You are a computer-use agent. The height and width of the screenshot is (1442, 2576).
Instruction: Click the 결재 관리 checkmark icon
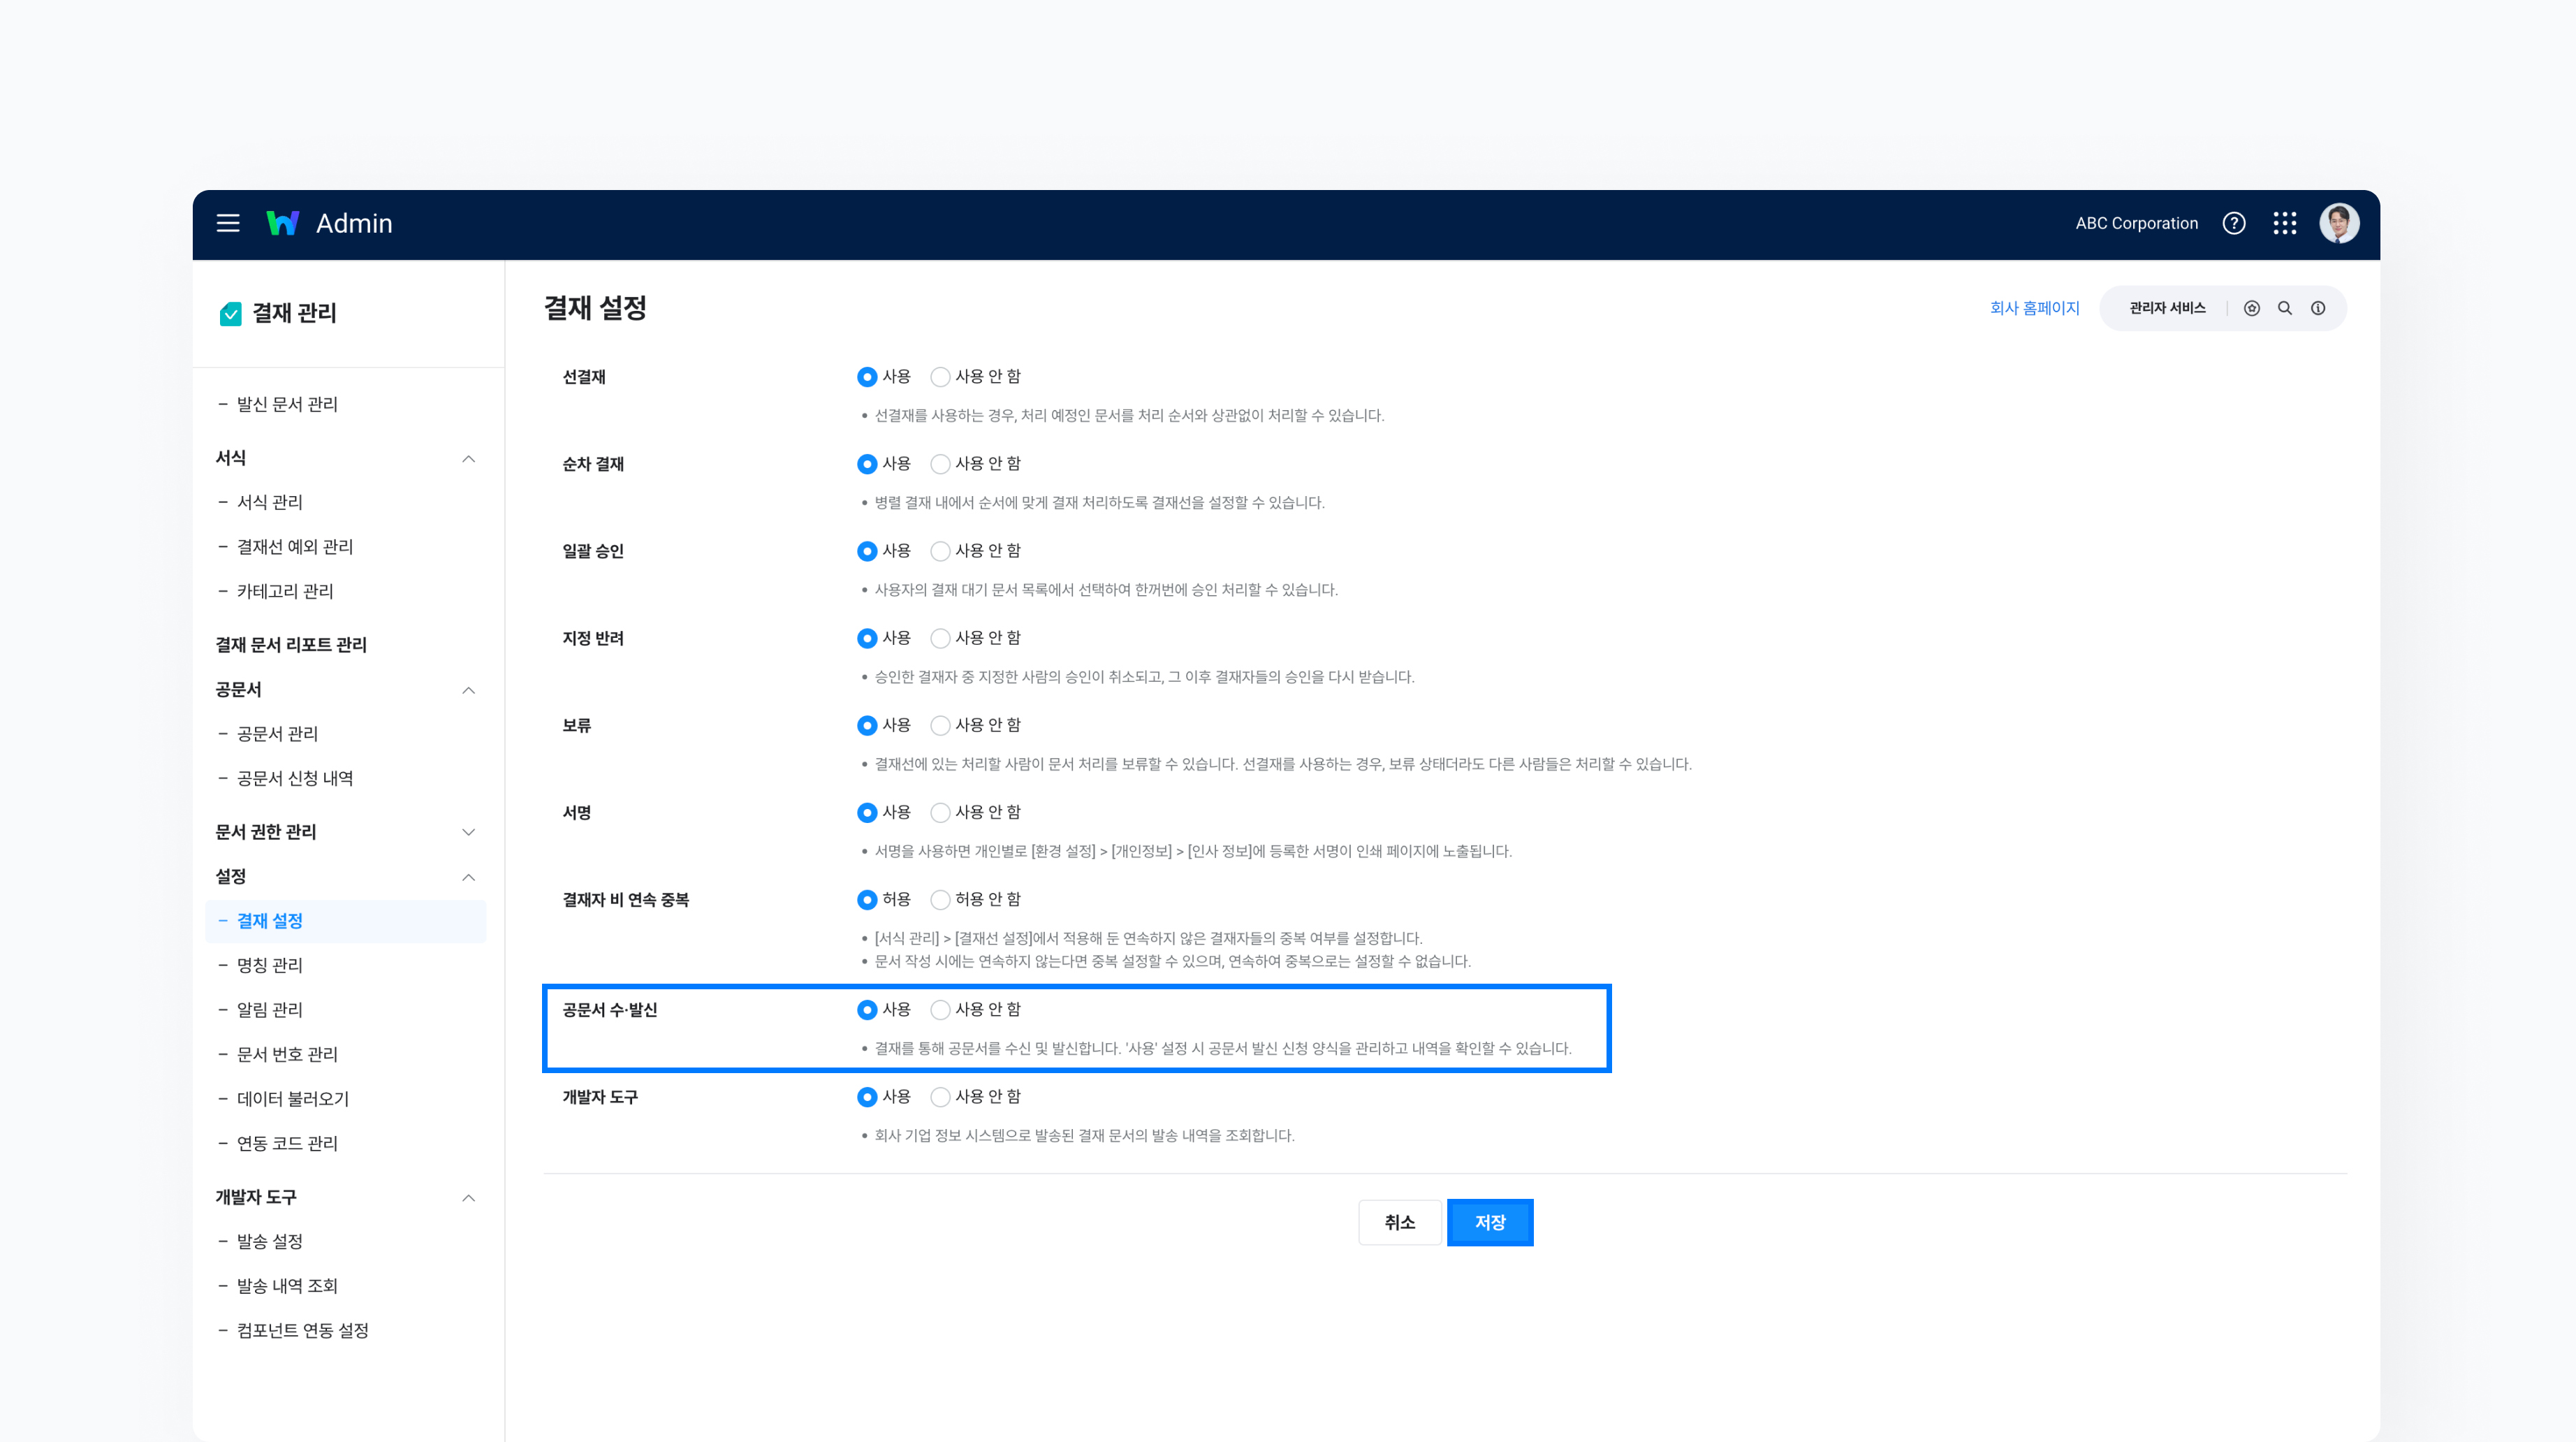click(230, 314)
